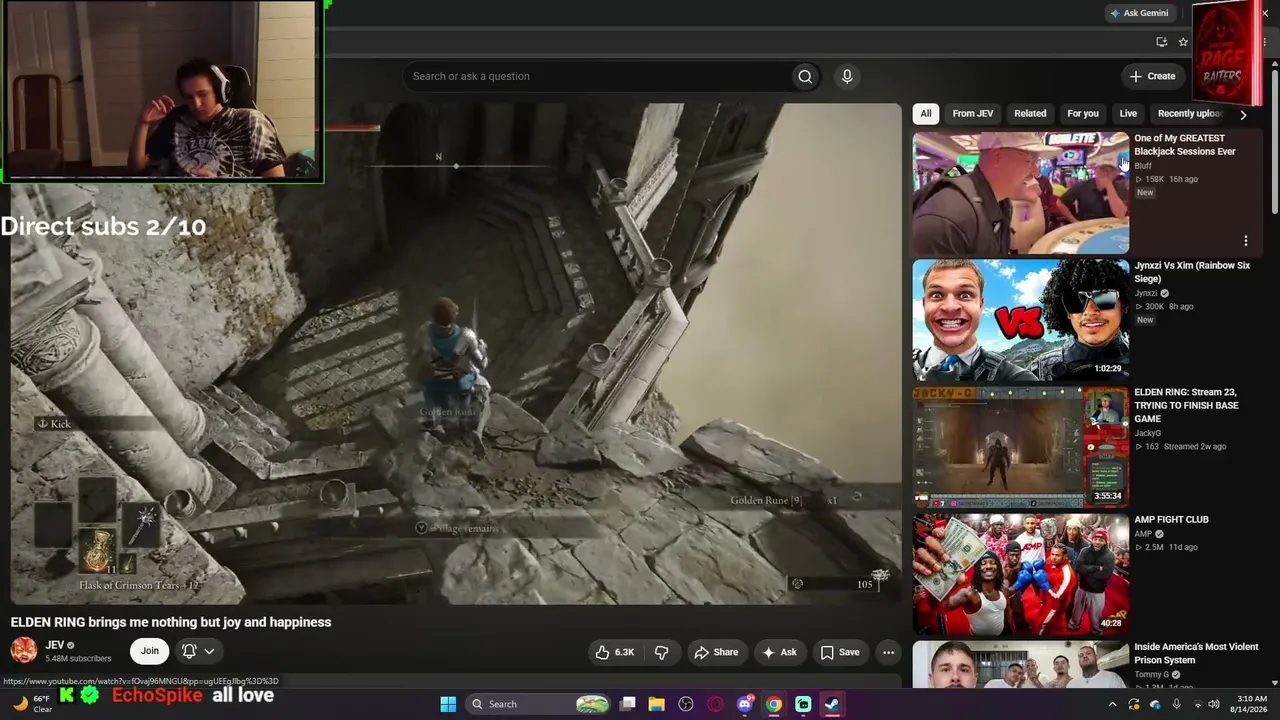Open OBS Studio from the taskbar
The height and width of the screenshot is (720, 1280).
tap(686, 704)
